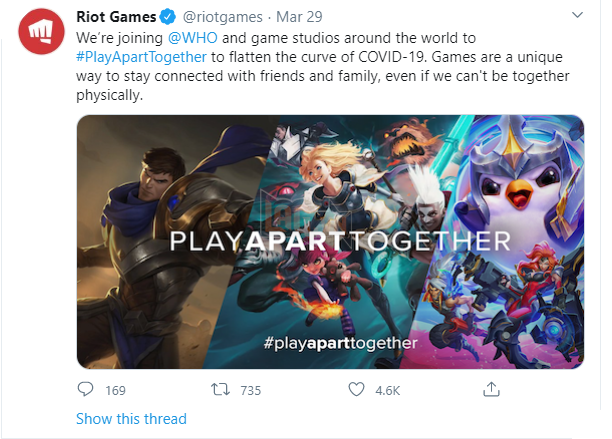View the 735 retweets count
The image size is (612, 439).
coord(250,389)
